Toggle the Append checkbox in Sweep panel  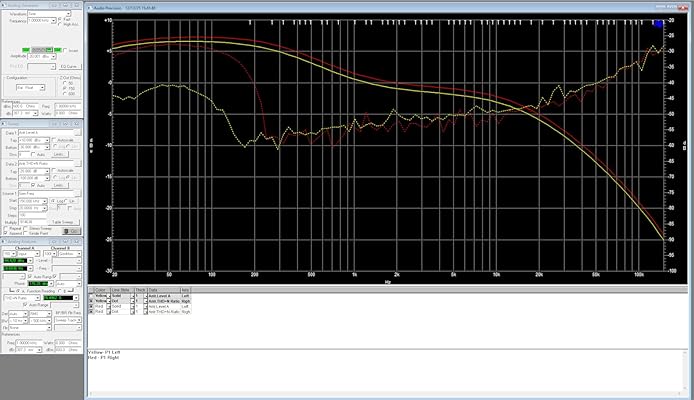pyautogui.click(x=8, y=231)
